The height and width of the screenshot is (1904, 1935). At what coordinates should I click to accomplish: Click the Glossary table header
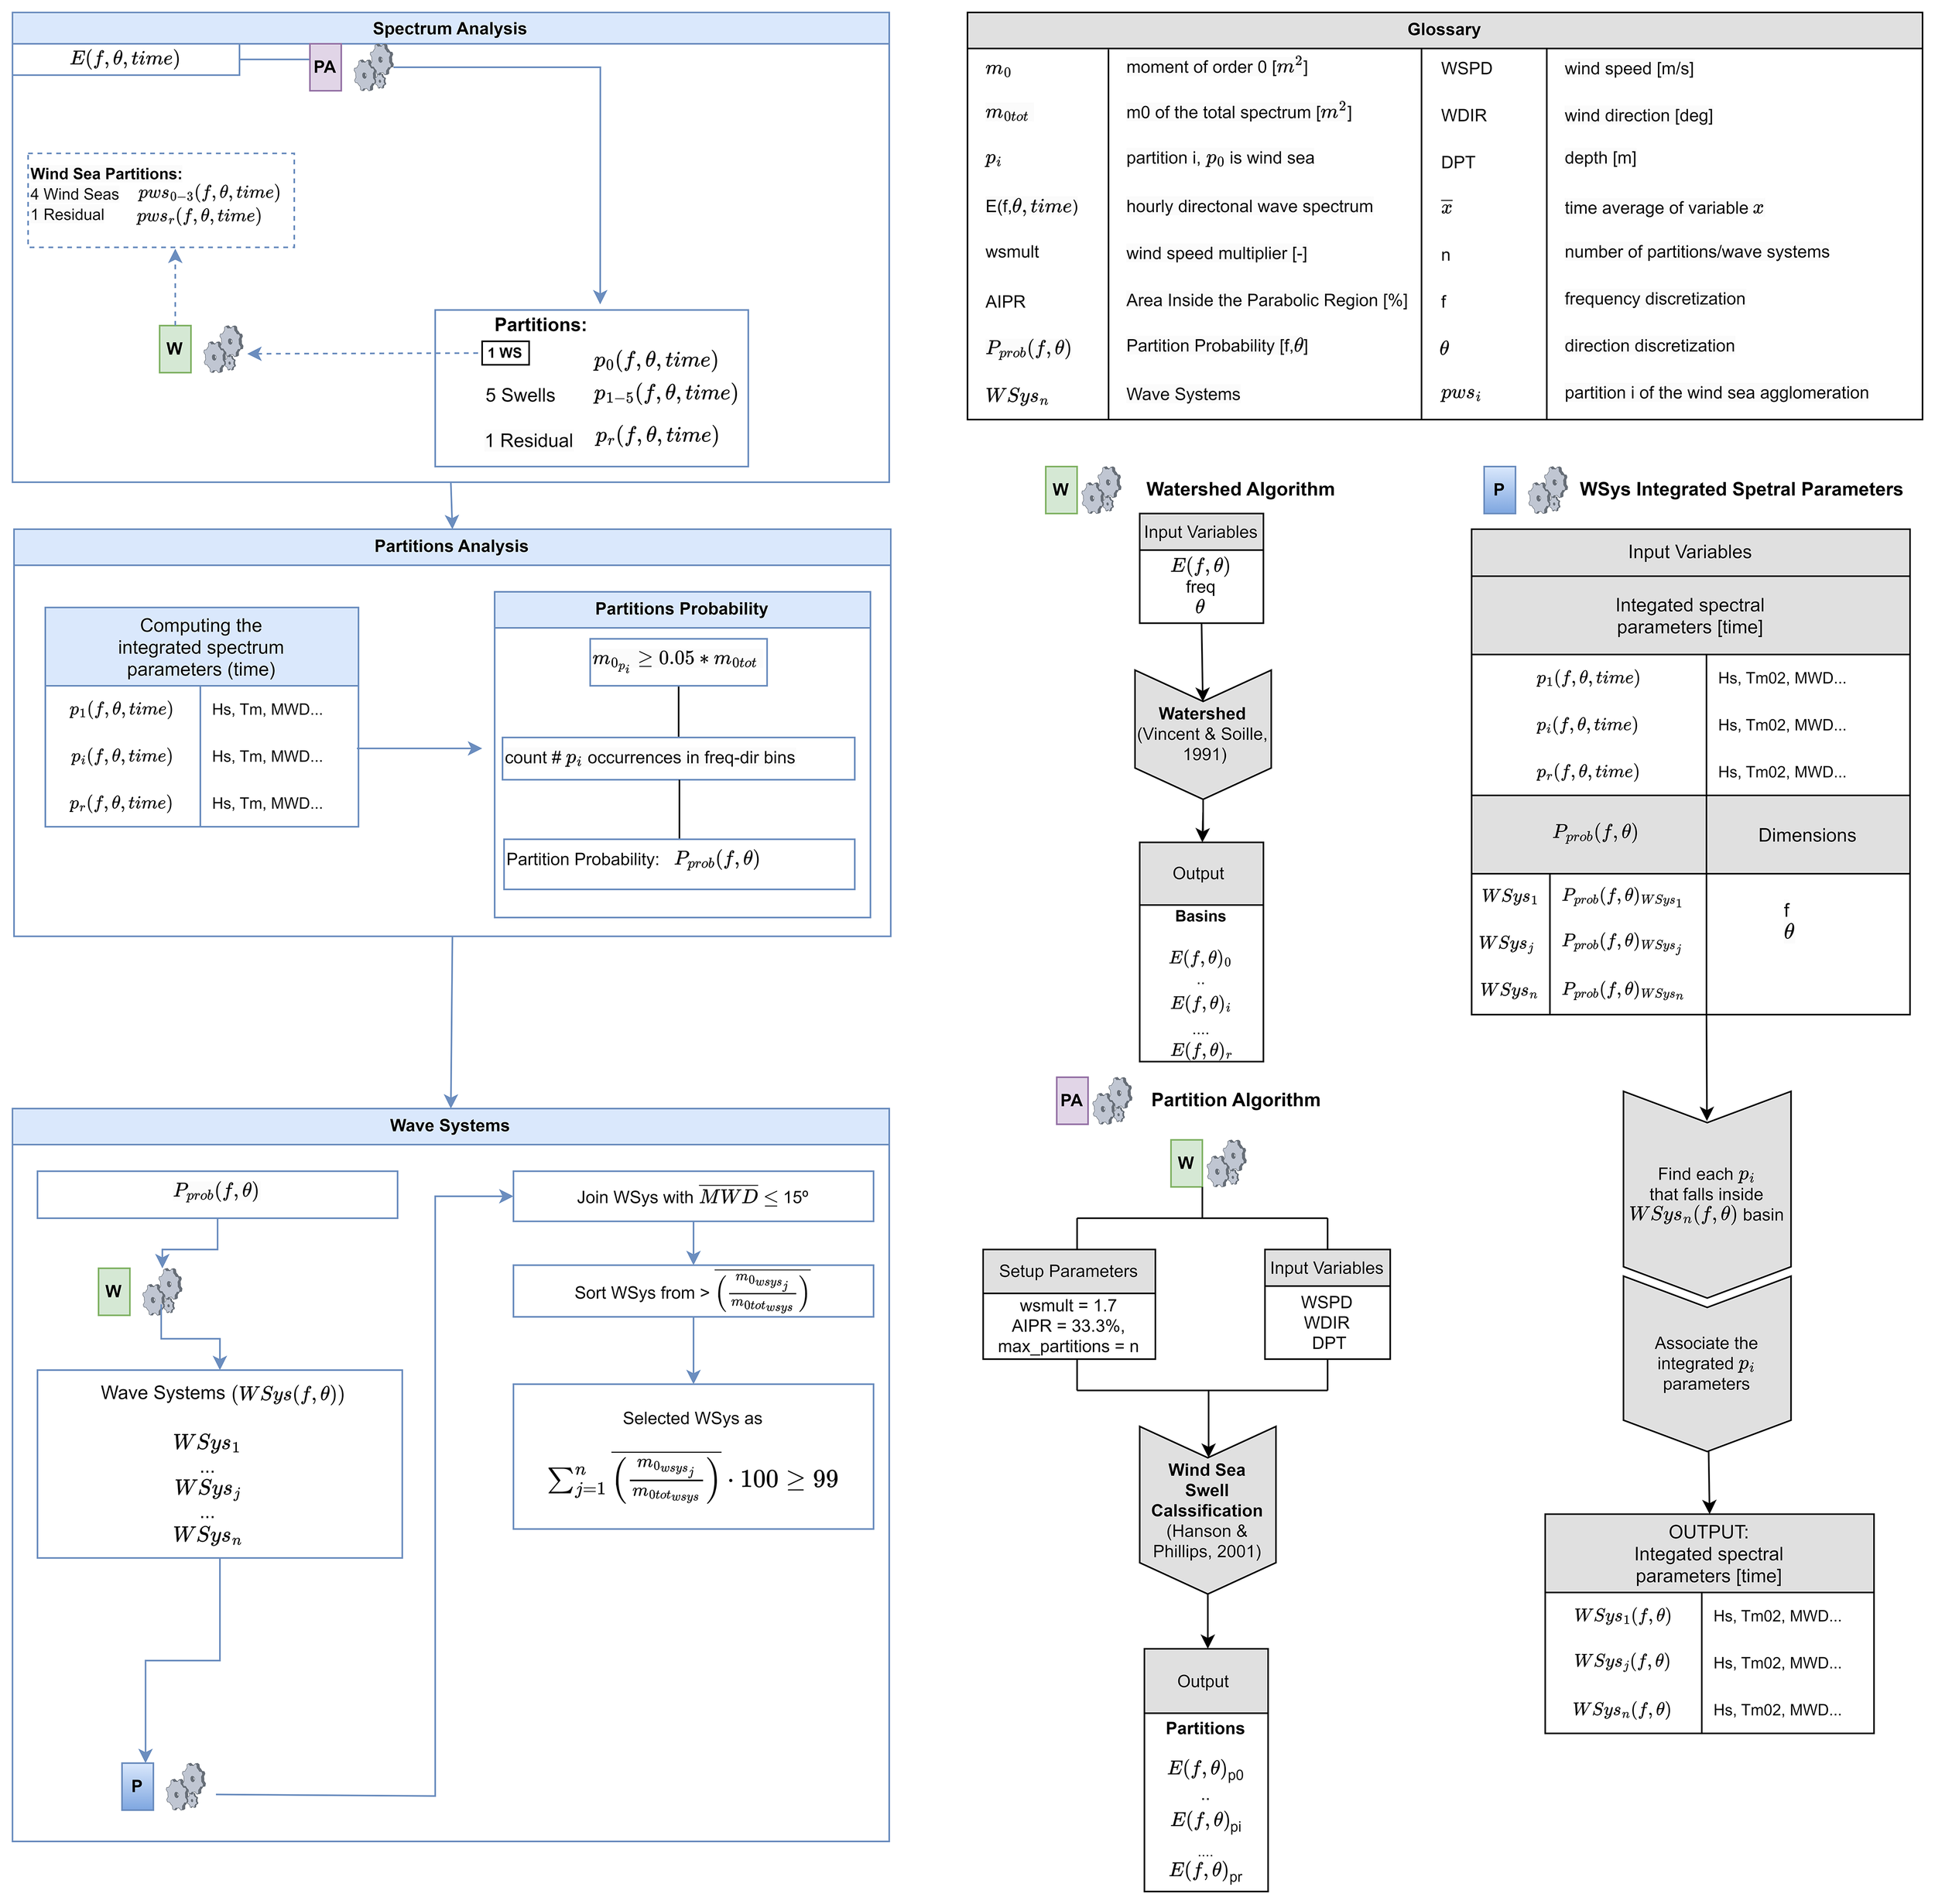tap(1443, 30)
